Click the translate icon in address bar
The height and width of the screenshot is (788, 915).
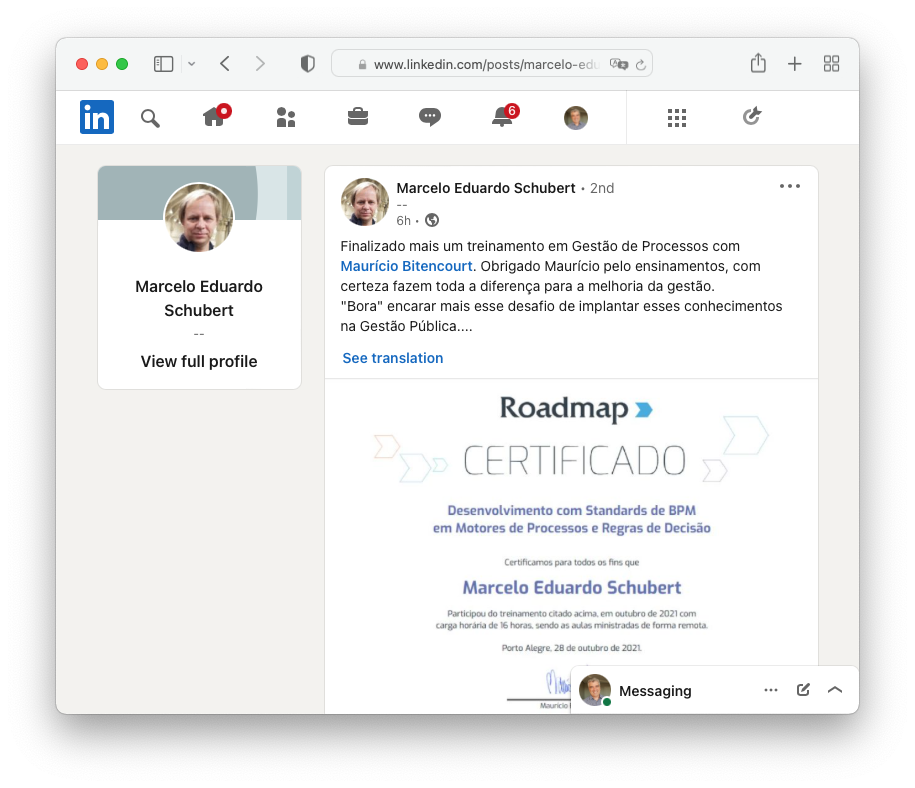(619, 64)
